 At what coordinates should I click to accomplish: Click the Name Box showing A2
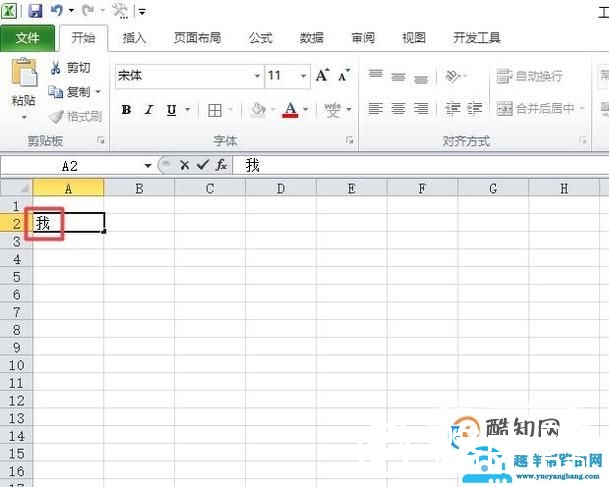point(70,166)
